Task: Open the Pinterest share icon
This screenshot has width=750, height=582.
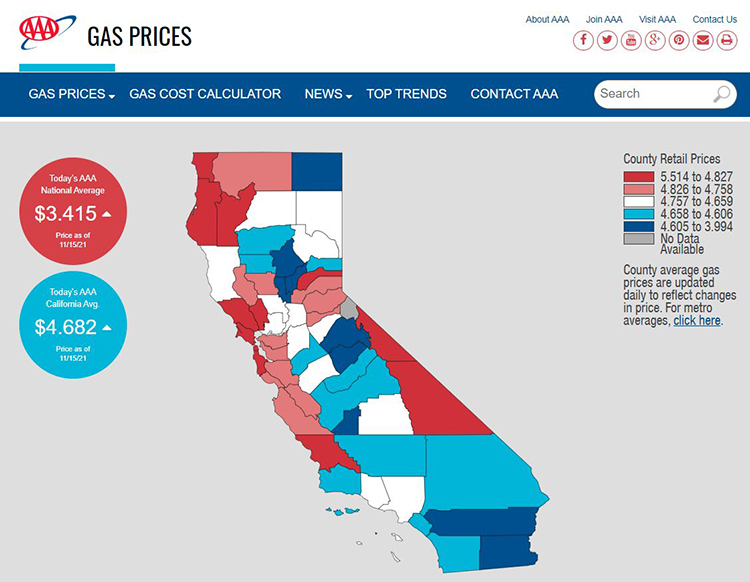Action: pos(679,40)
